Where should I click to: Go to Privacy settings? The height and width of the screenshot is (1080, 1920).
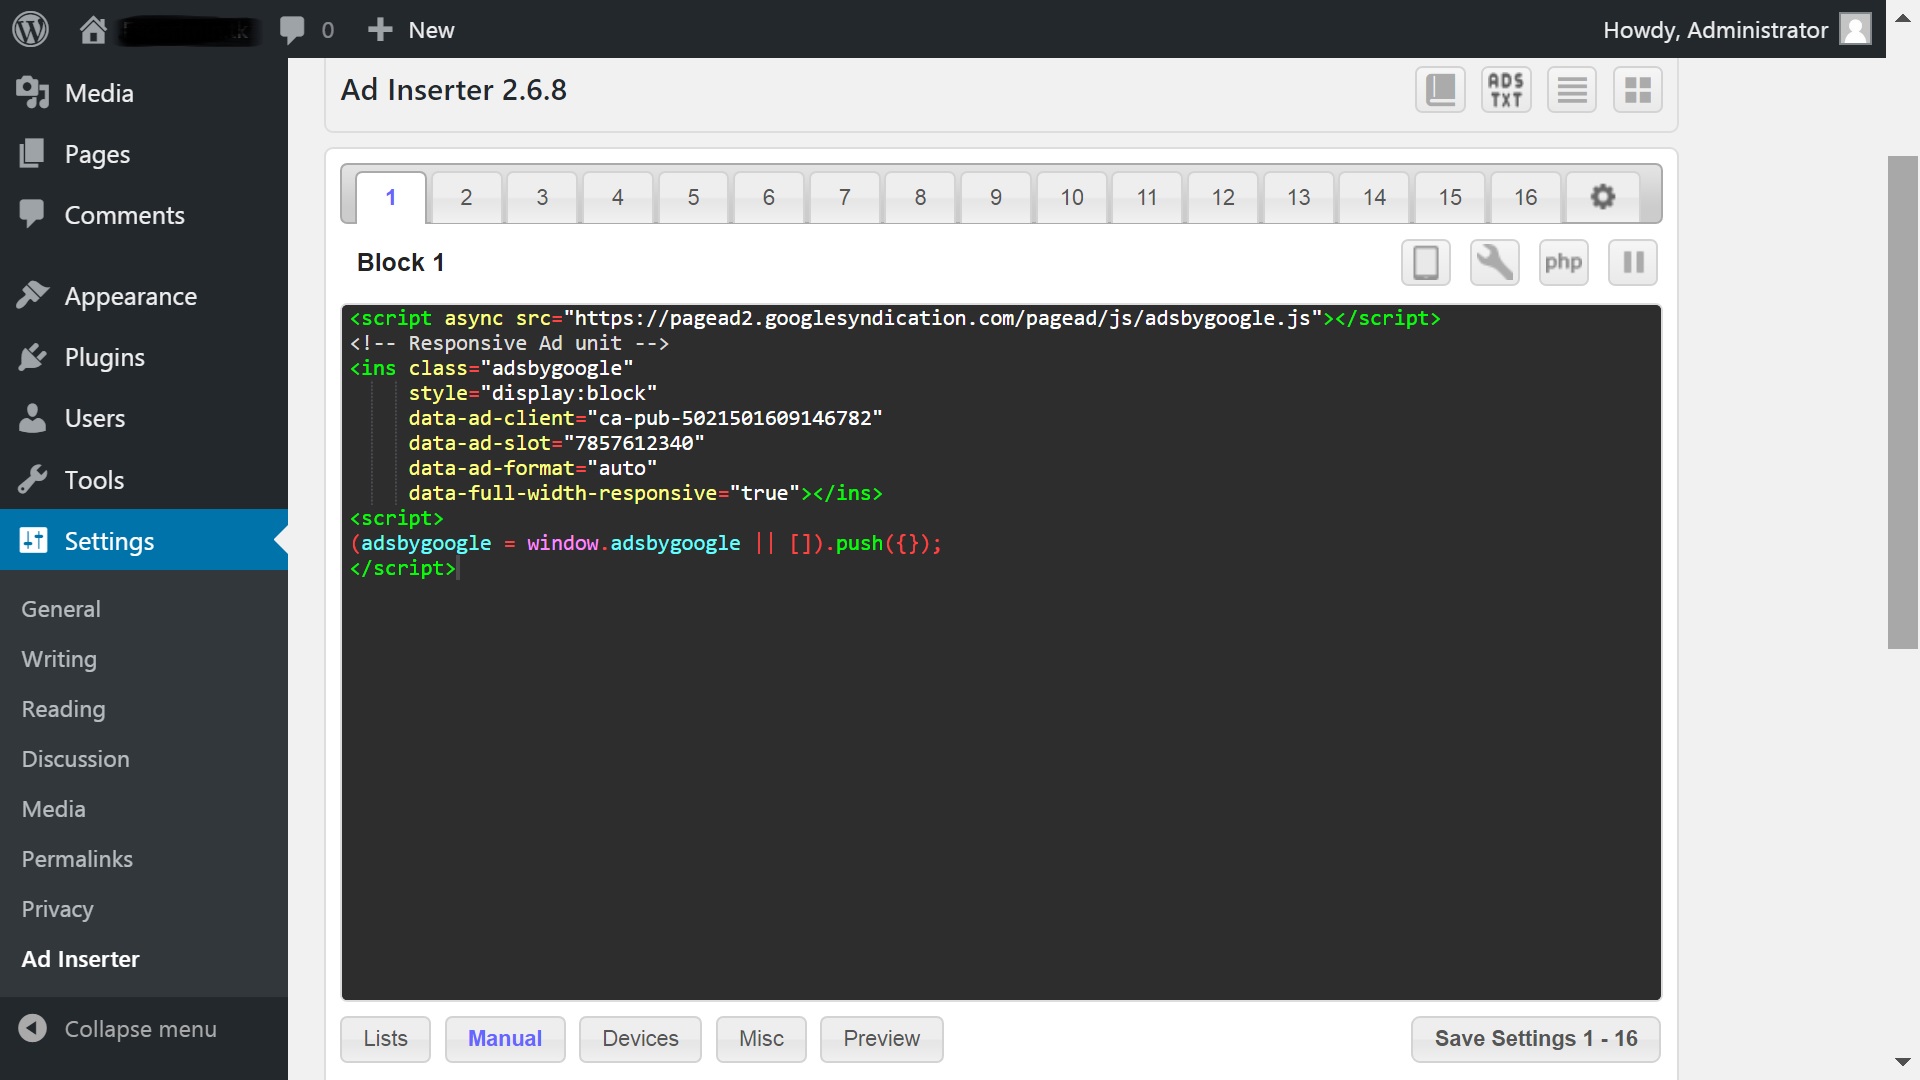[57, 909]
